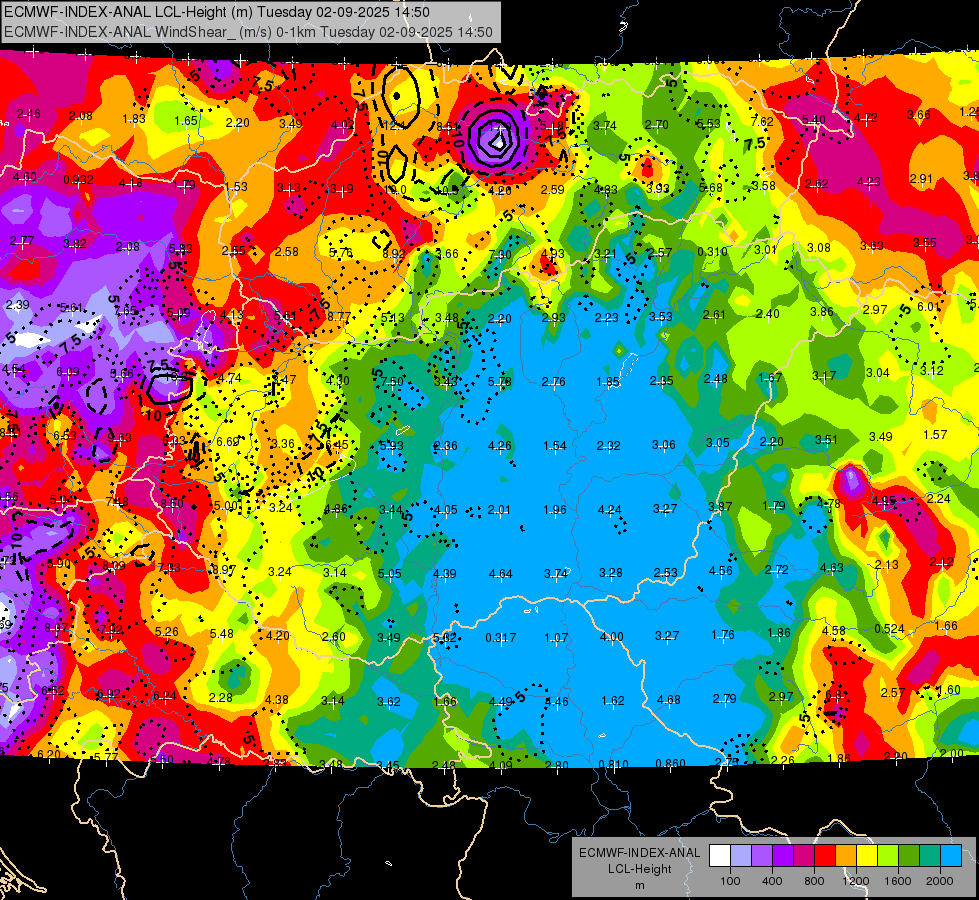The height and width of the screenshot is (900, 979).
Task: Click the legend scale label 100
Action: point(730,881)
